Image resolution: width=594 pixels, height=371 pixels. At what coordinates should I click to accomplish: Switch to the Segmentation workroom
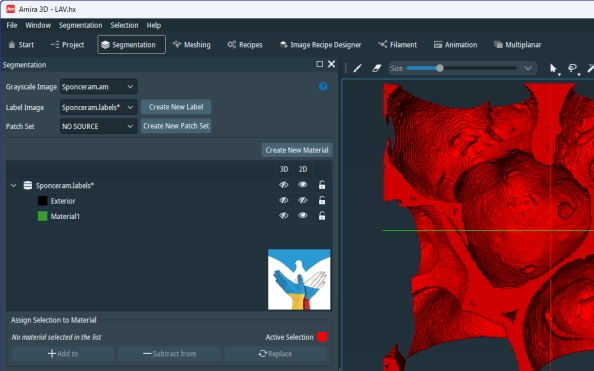pyautogui.click(x=131, y=45)
